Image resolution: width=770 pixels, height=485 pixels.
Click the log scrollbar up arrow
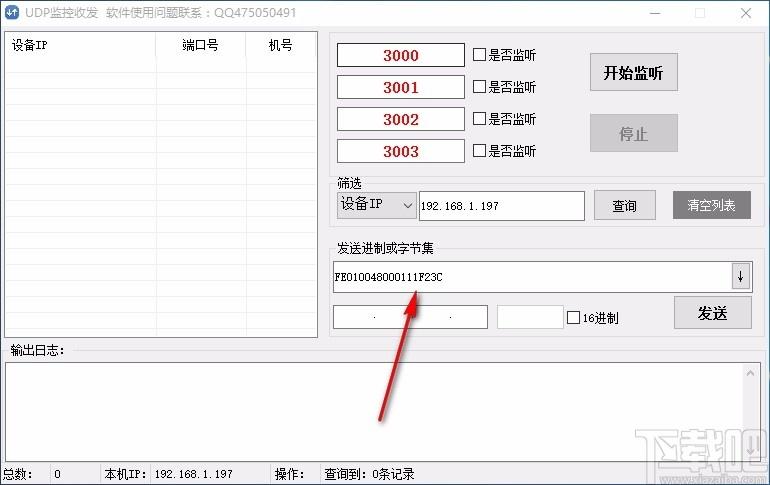(750, 374)
